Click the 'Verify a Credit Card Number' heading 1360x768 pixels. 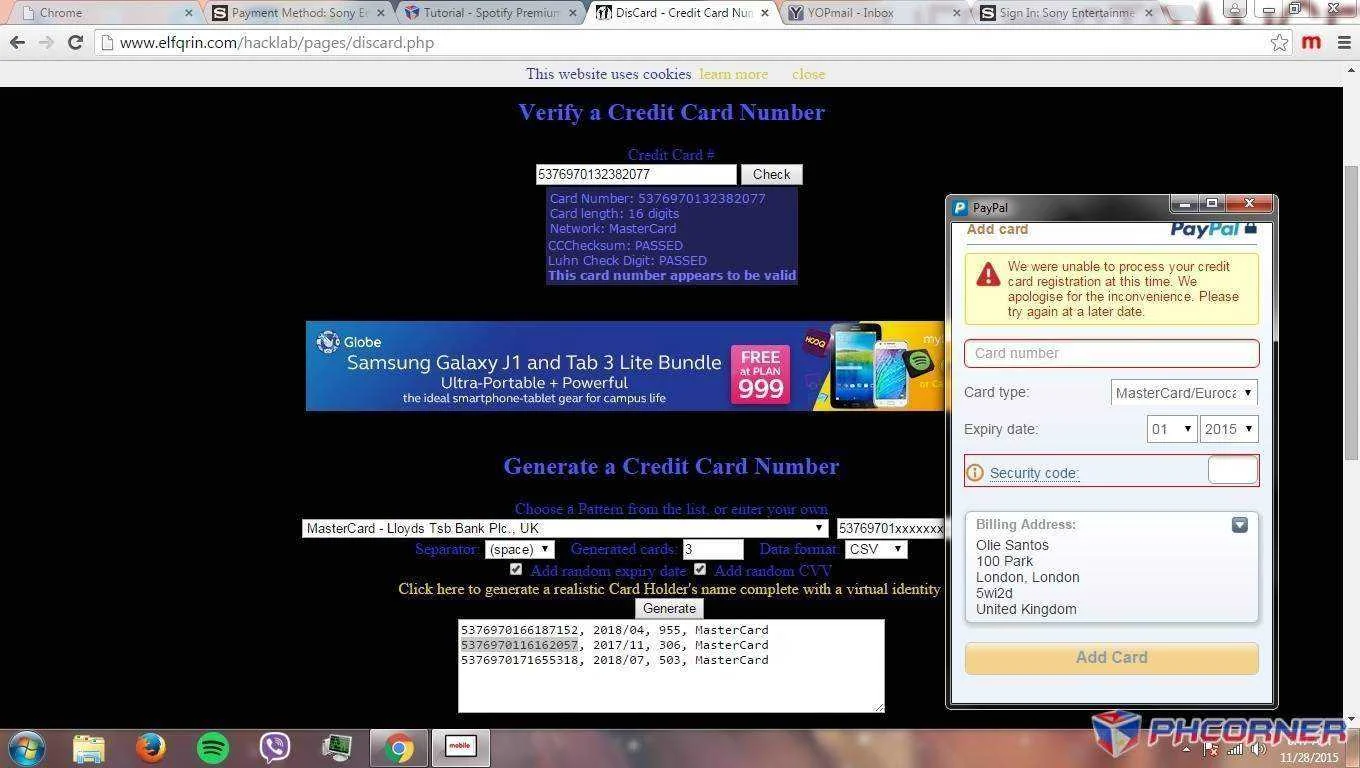672,112
